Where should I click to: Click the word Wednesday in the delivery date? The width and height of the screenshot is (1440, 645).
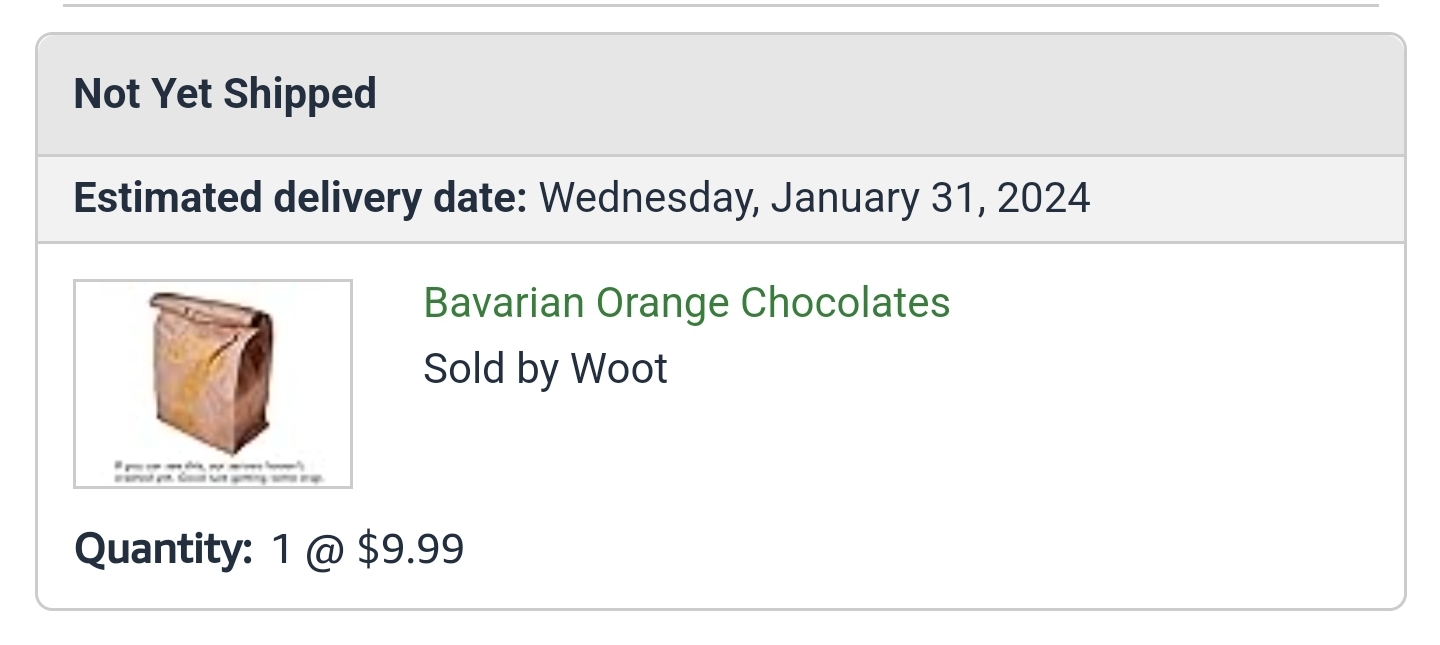tap(648, 198)
